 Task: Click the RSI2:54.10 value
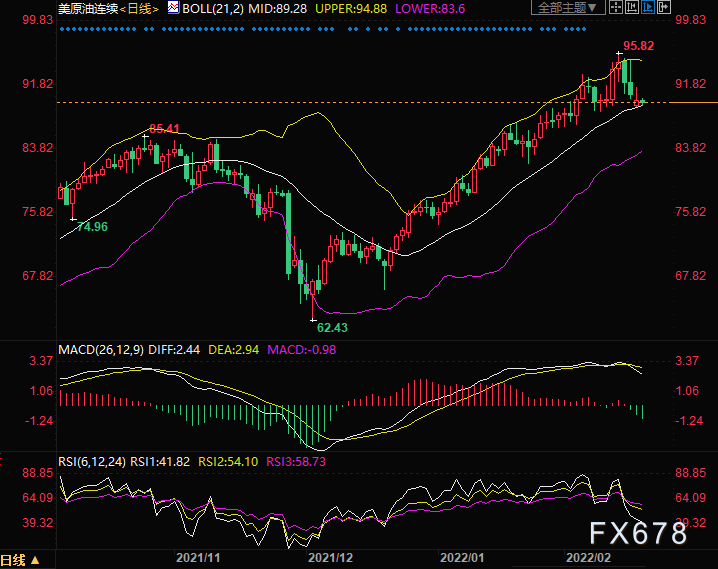pyautogui.click(x=228, y=461)
